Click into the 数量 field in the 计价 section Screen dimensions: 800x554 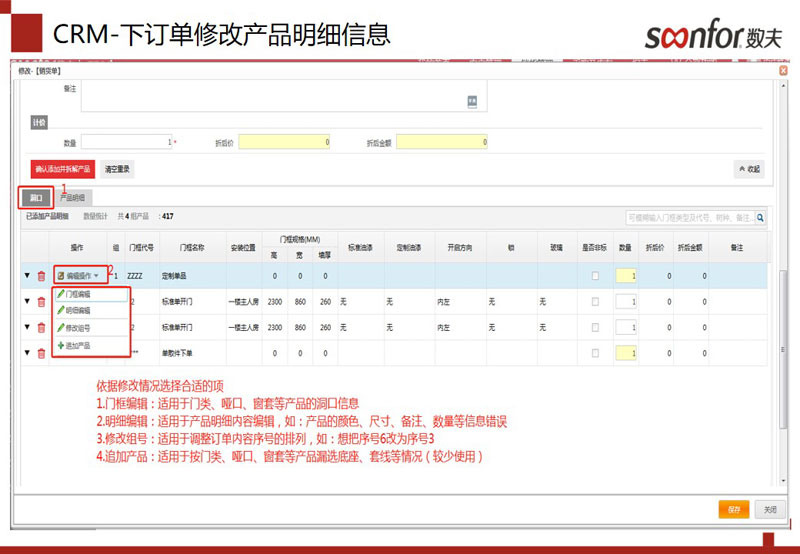[128, 142]
